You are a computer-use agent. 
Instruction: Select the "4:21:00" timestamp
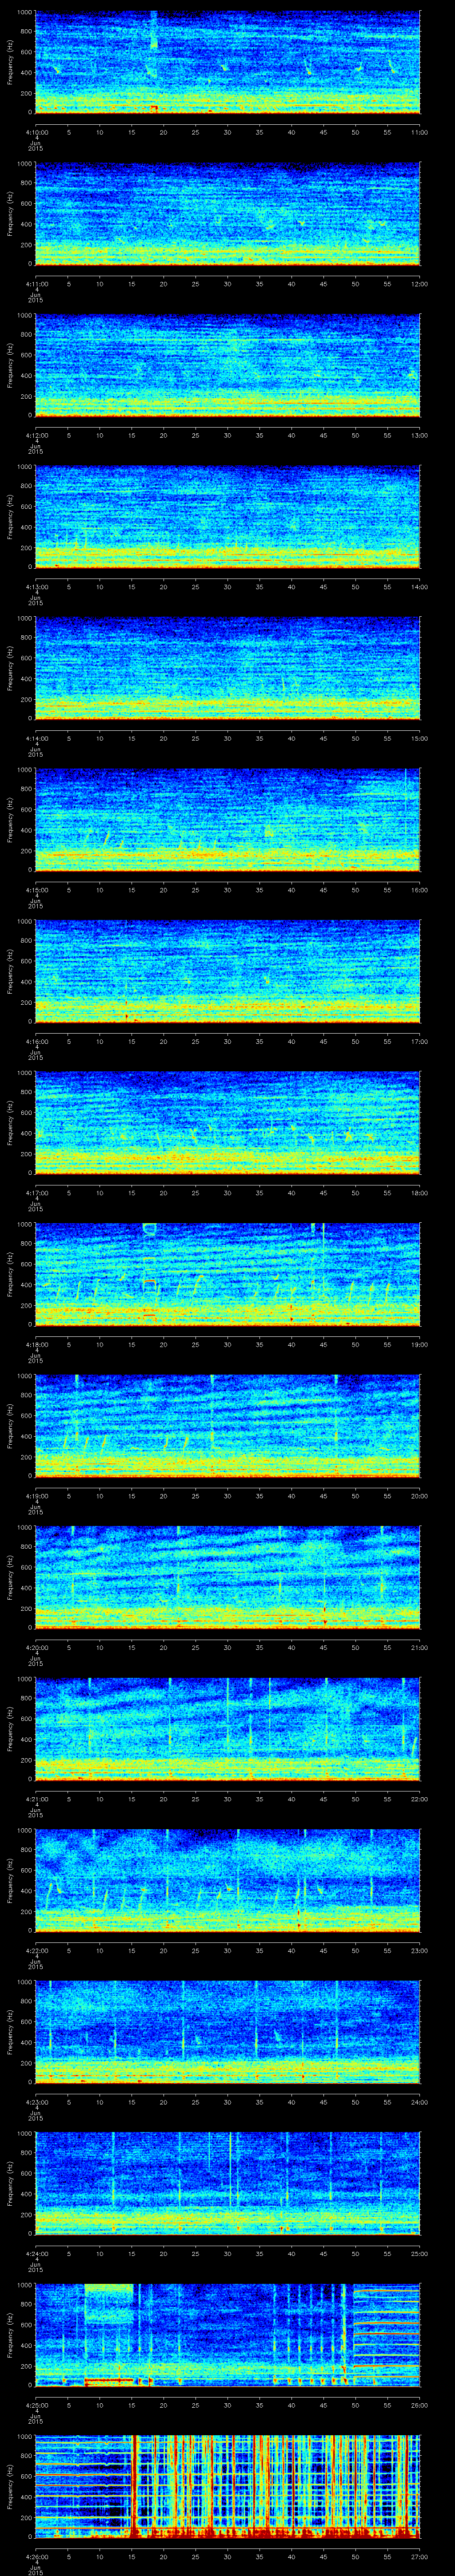[36, 1798]
